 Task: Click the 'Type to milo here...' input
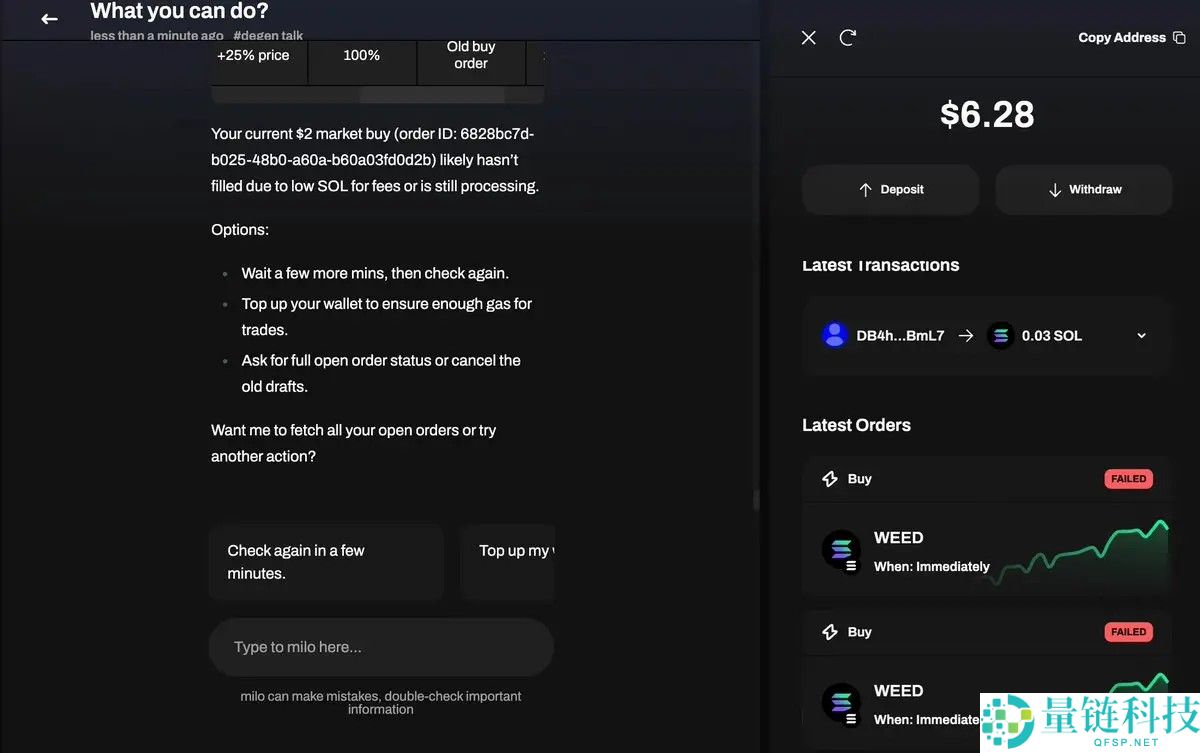click(381, 647)
